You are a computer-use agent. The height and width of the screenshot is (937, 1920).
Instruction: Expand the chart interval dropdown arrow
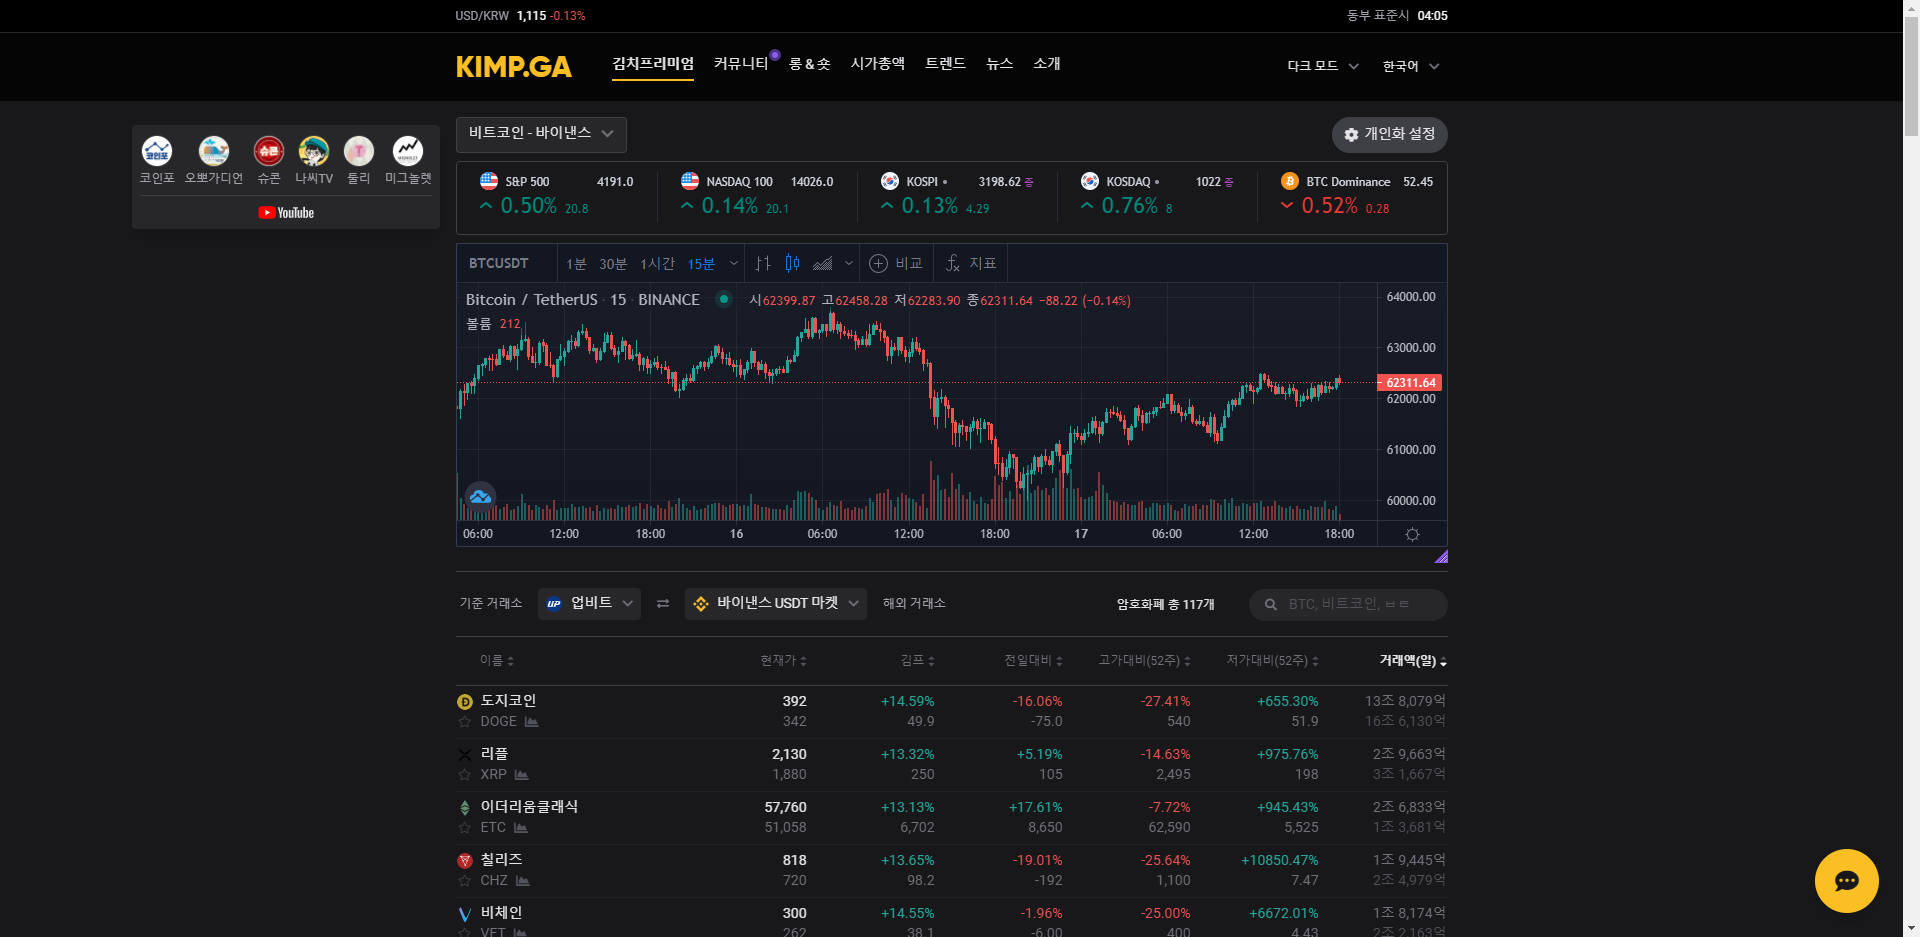[x=733, y=263]
